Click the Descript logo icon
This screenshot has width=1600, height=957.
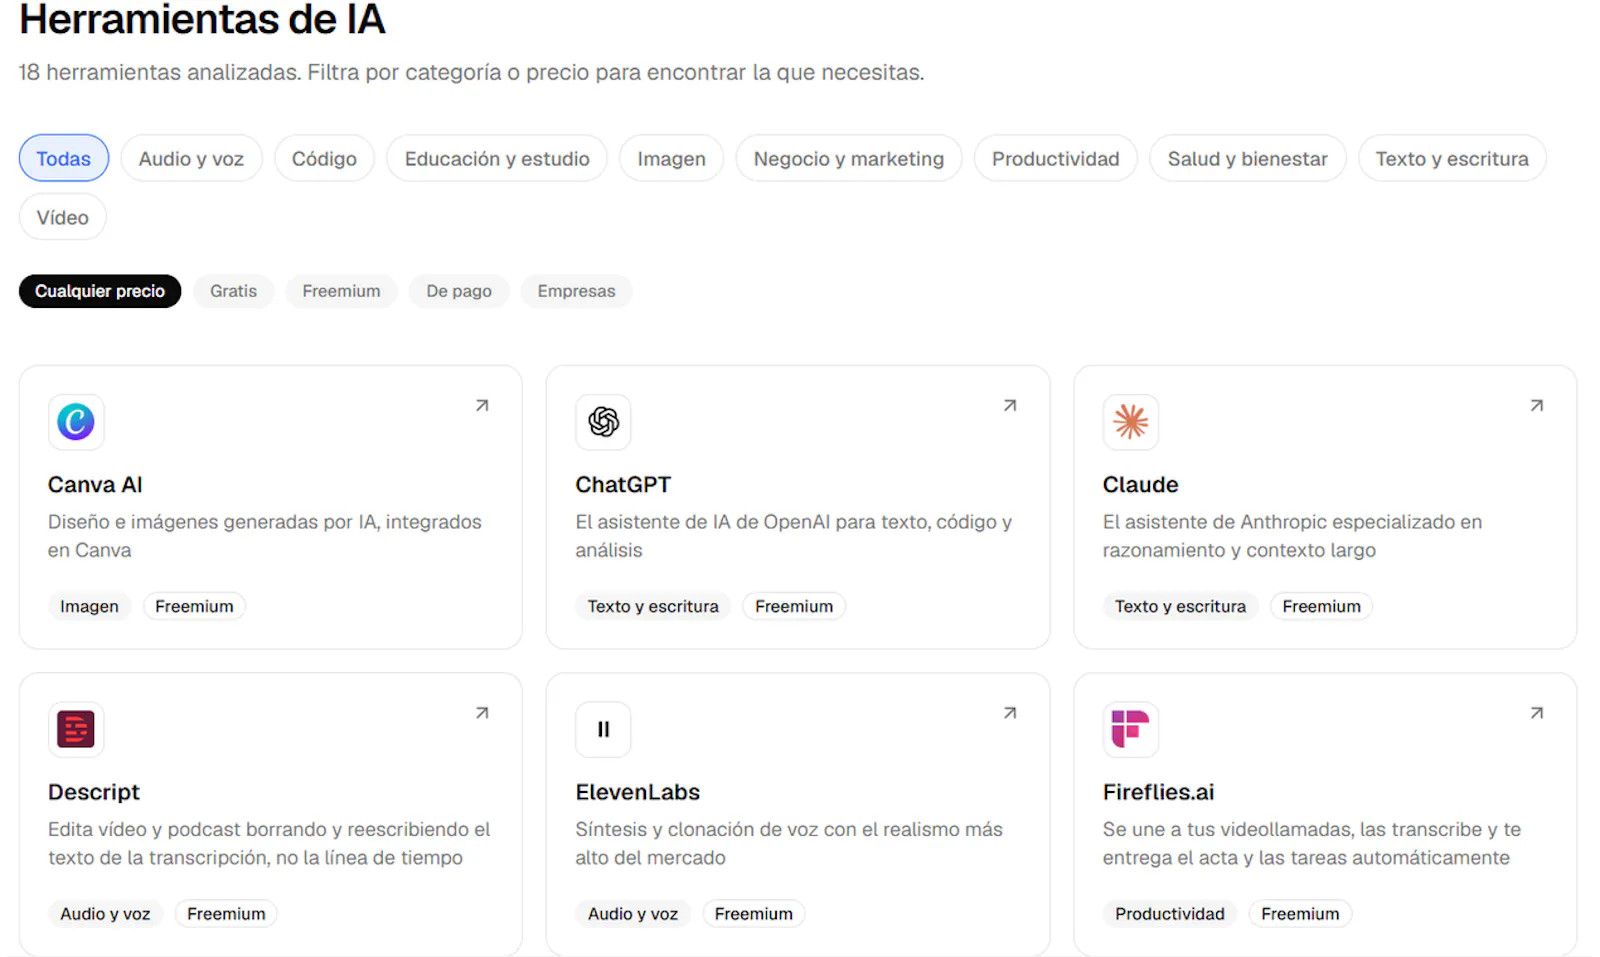(x=76, y=729)
